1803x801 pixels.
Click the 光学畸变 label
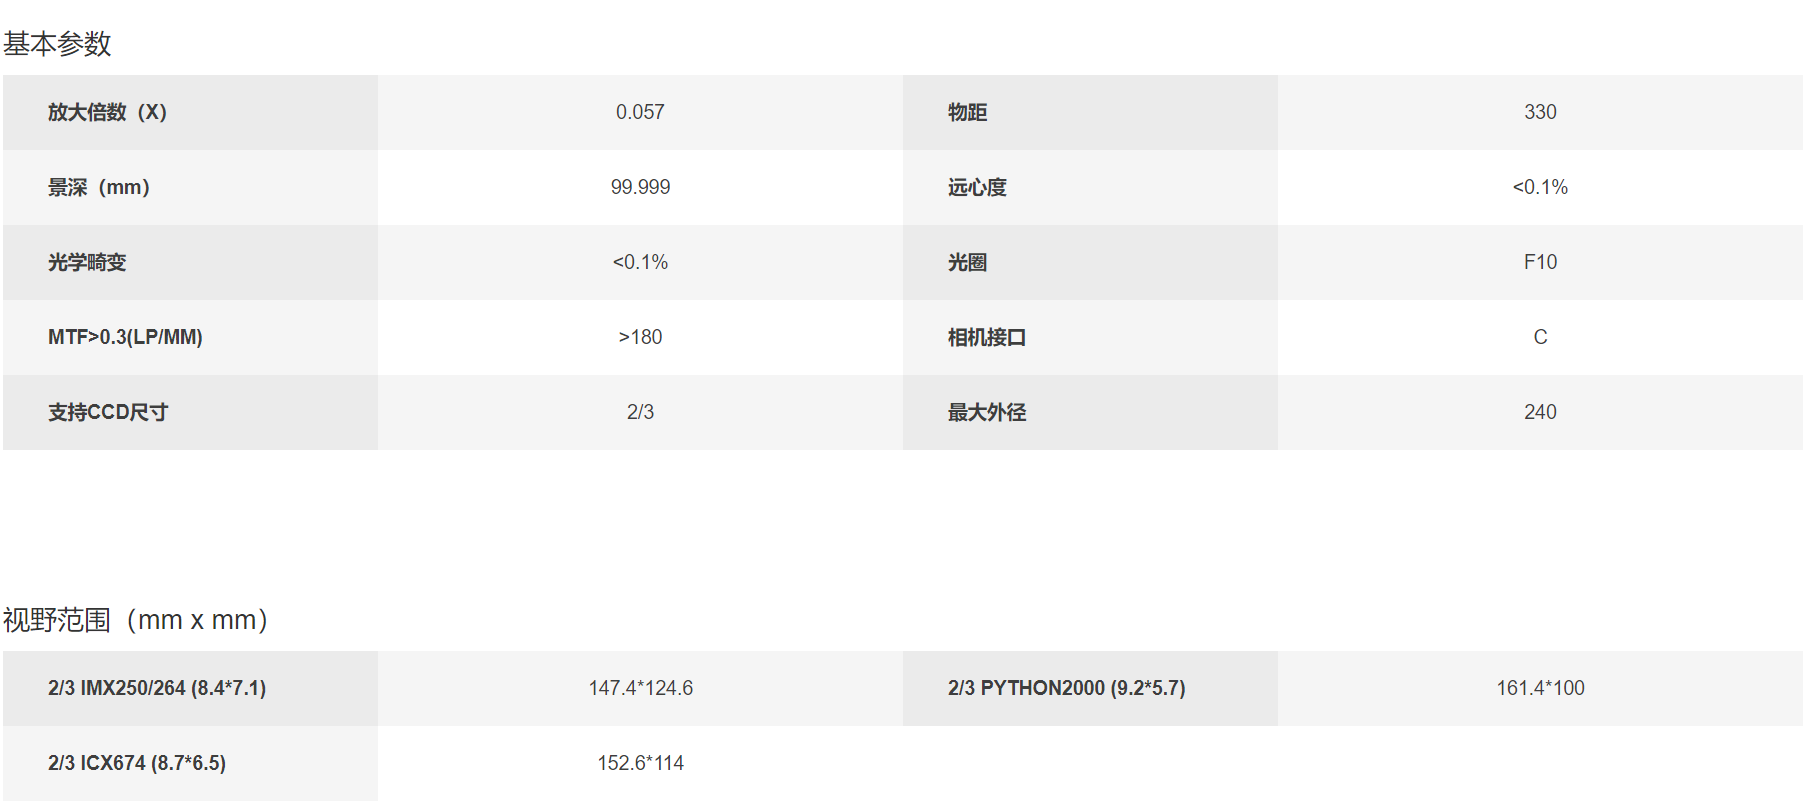[87, 262]
